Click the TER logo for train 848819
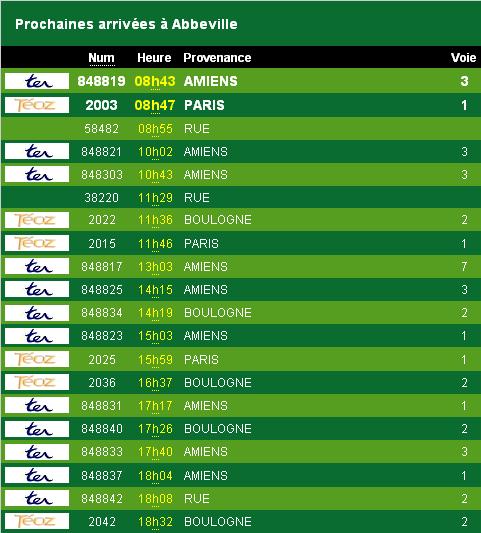481x533 pixels. [x=37, y=81]
